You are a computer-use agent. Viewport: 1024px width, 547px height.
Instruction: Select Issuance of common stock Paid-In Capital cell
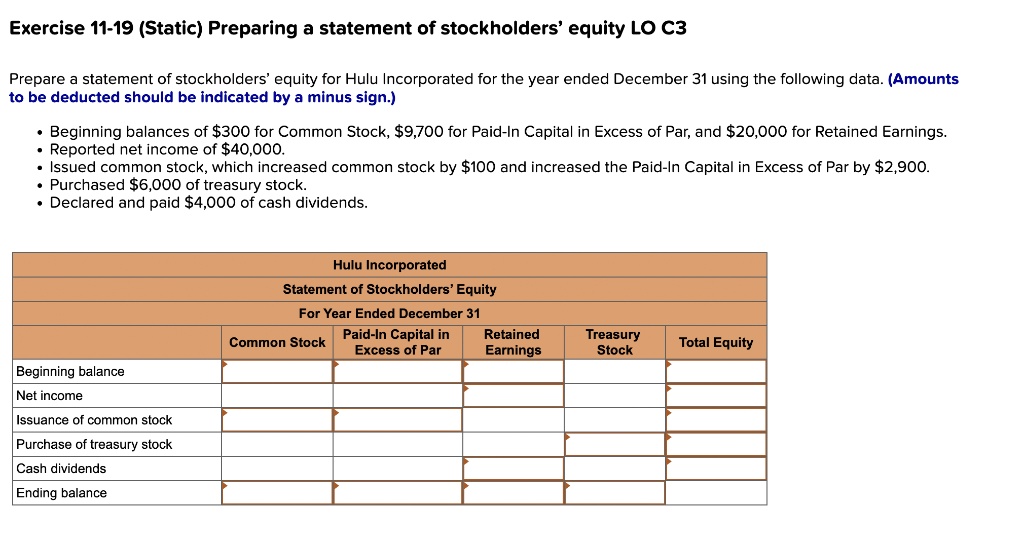pyautogui.click(x=397, y=420)
